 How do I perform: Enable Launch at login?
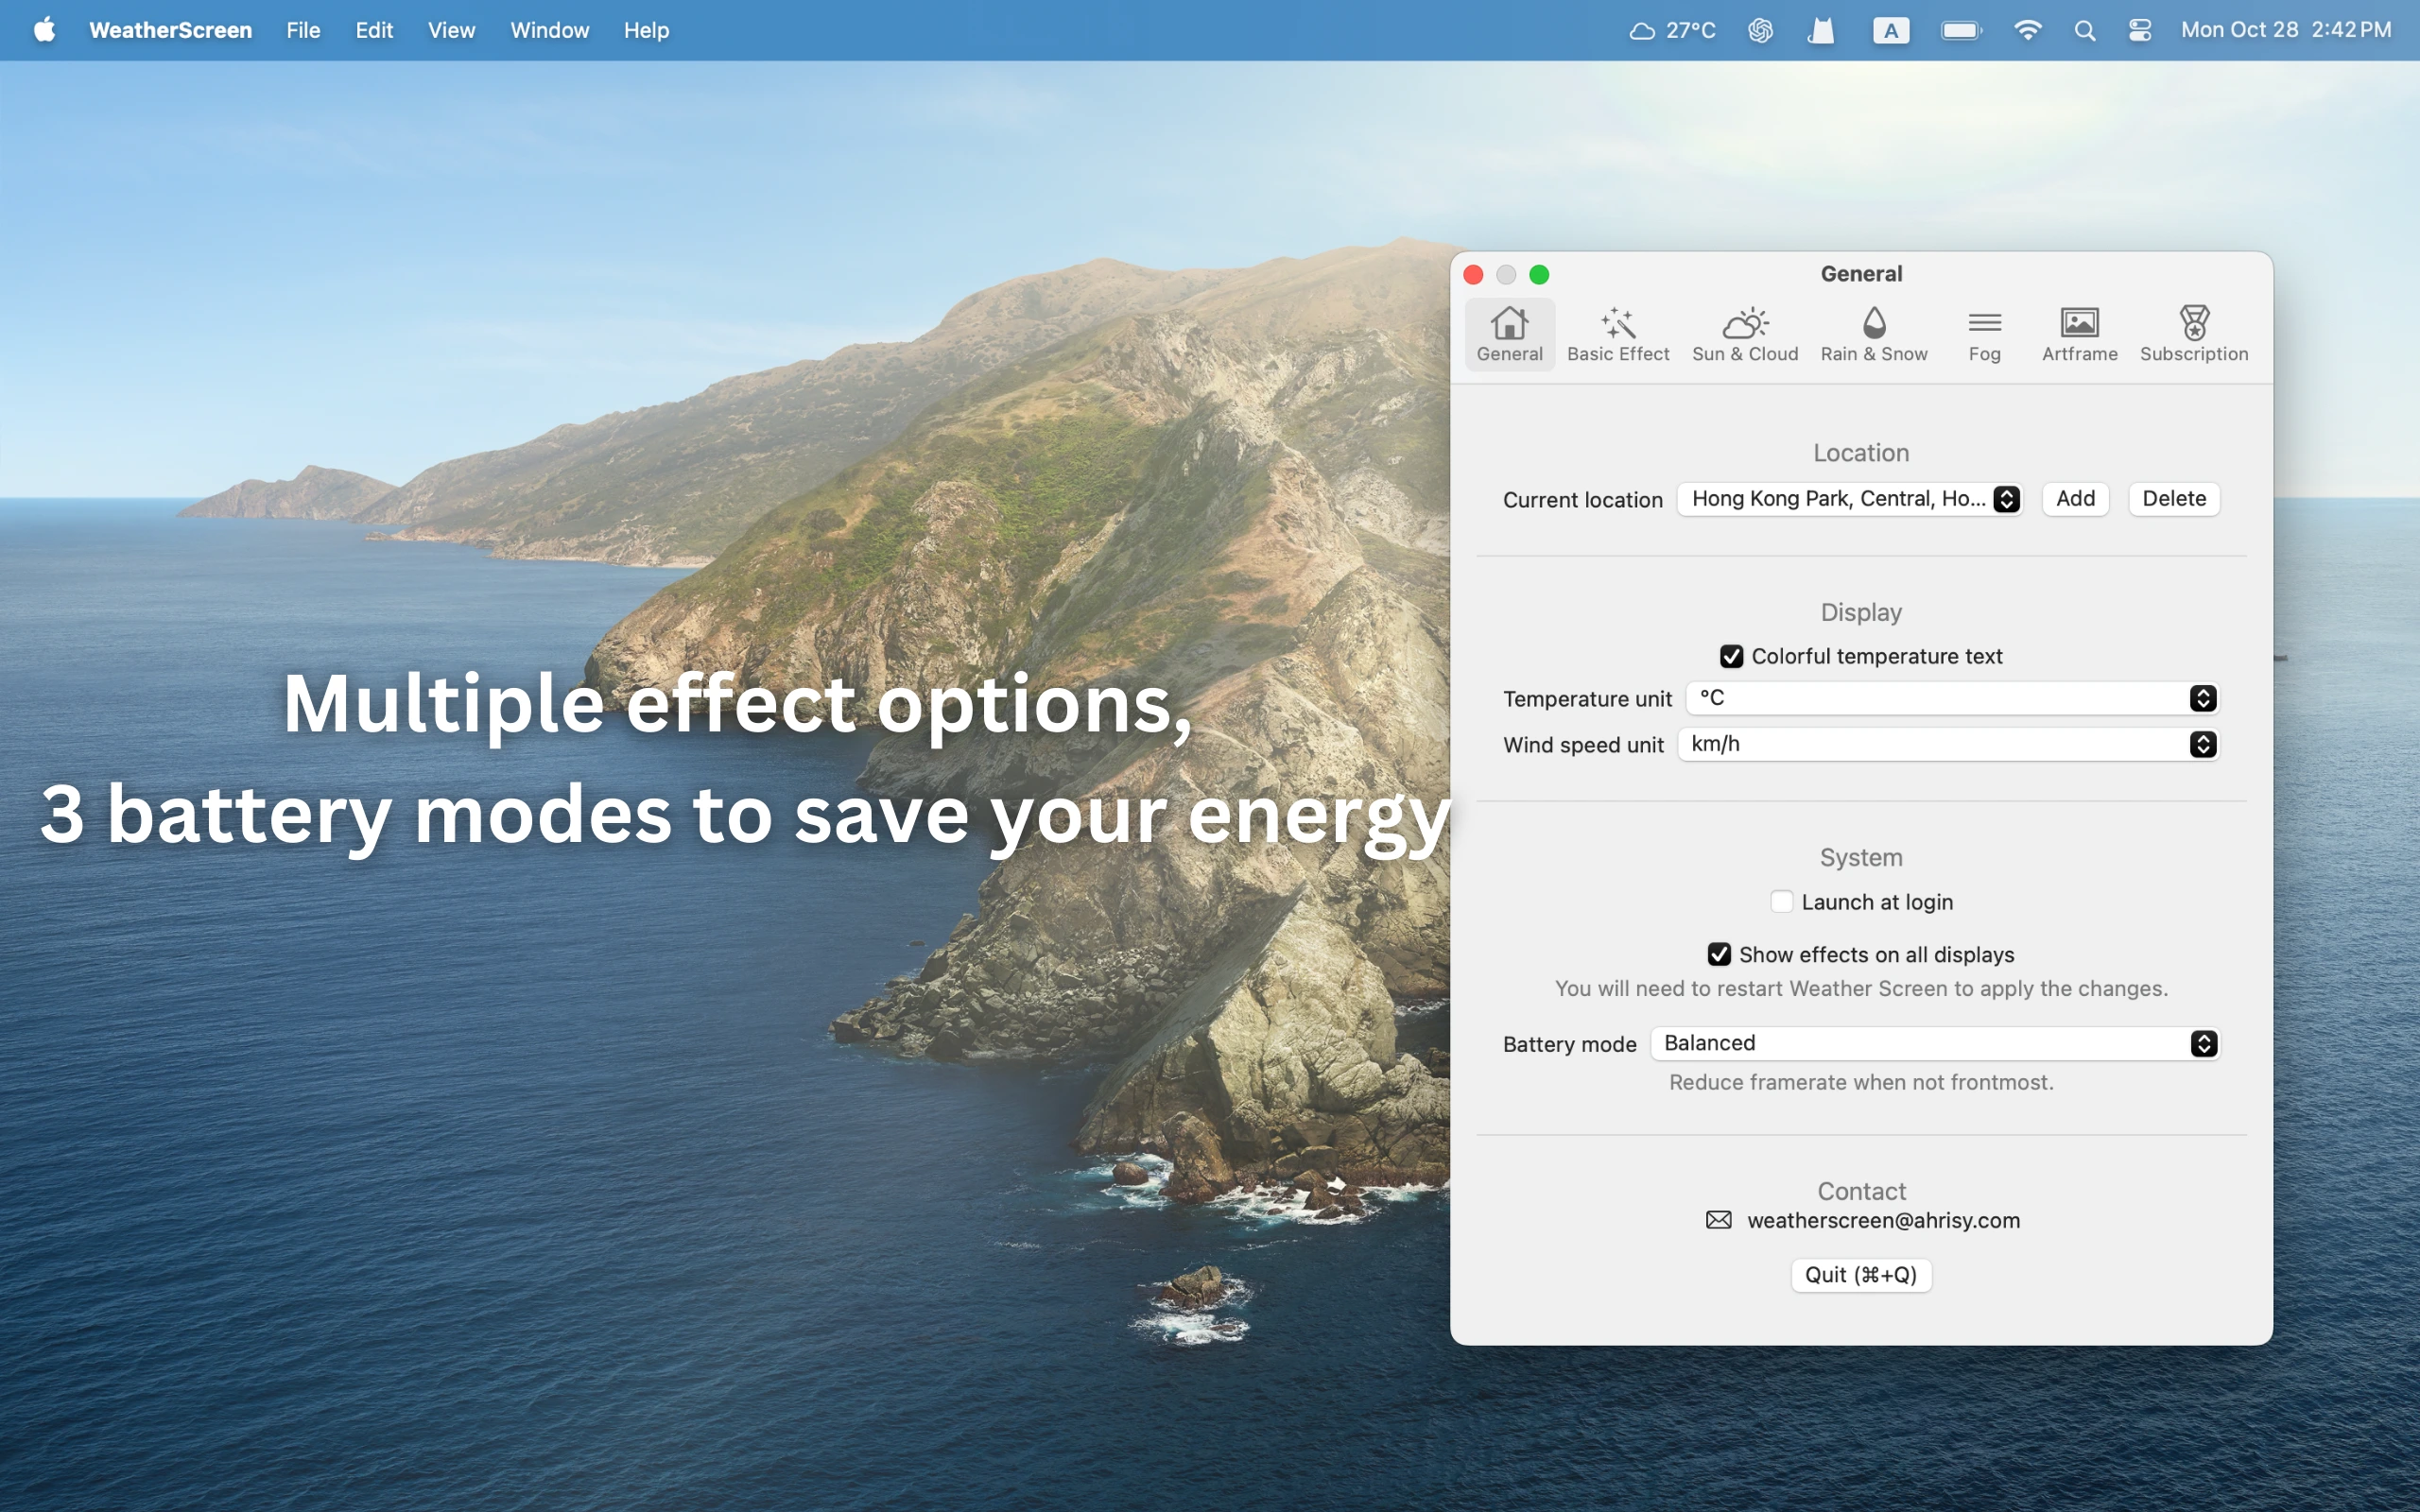pos(1781,901)
